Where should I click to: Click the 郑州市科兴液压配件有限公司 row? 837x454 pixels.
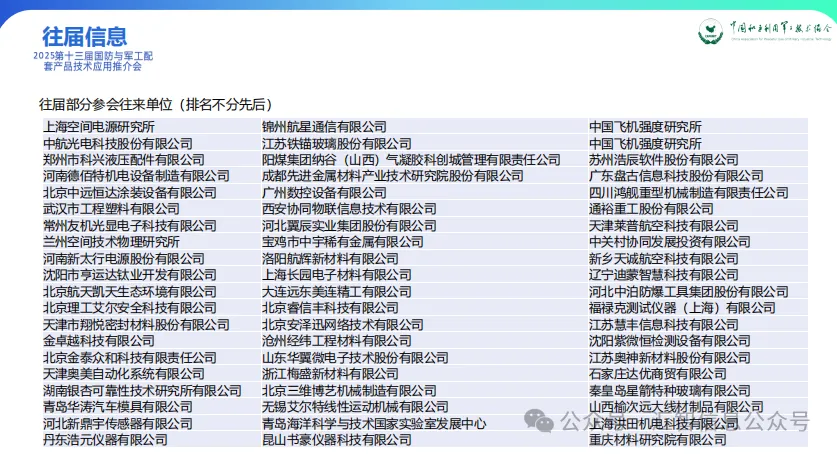point(124,160)
